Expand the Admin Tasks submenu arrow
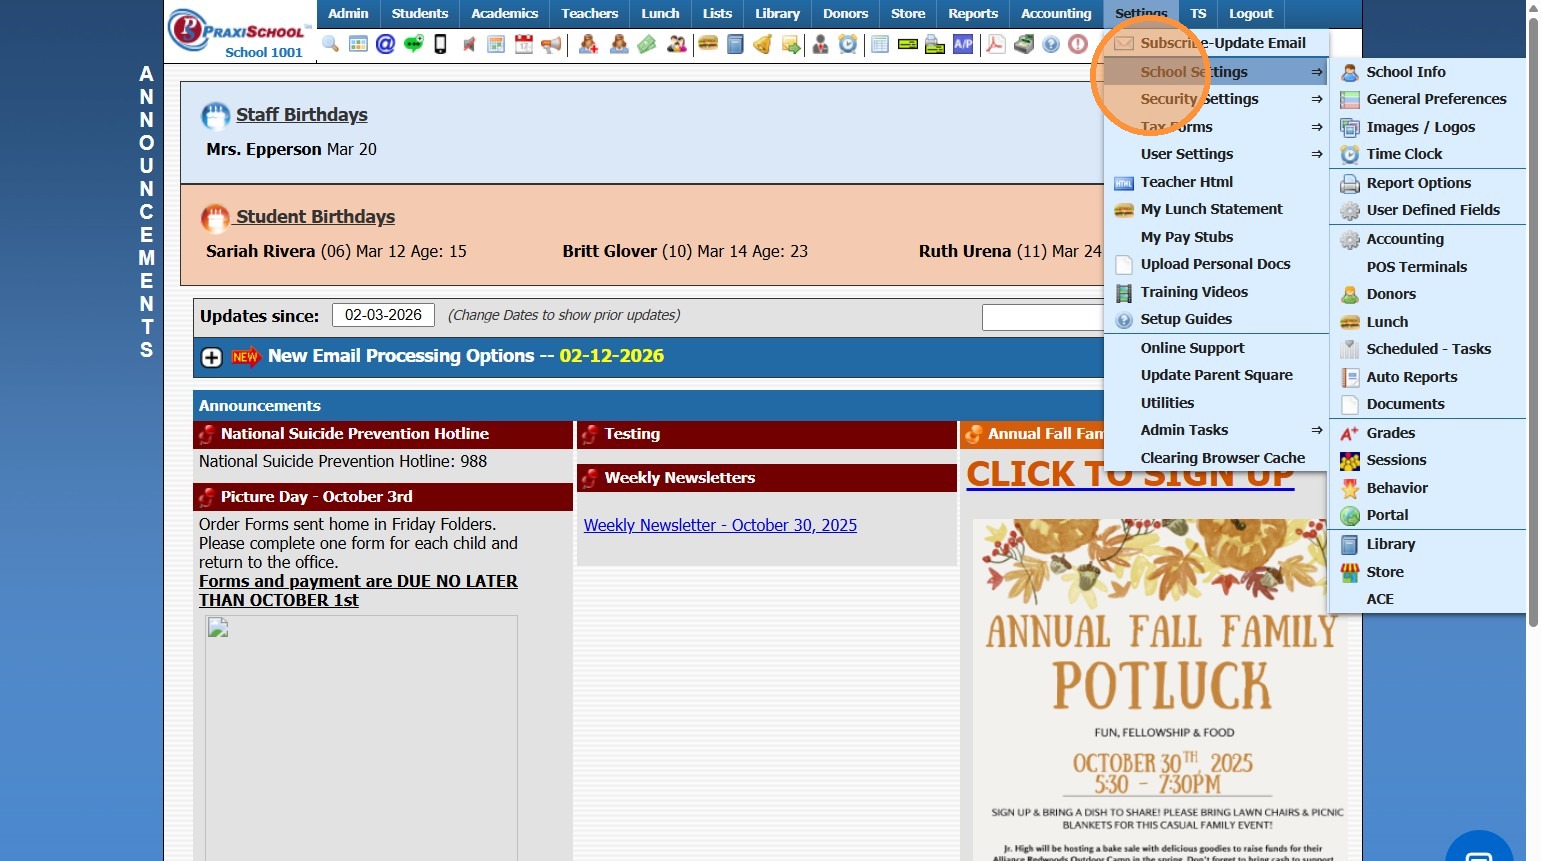Screen dimensions: 1541x861 tap(1317, 430)
